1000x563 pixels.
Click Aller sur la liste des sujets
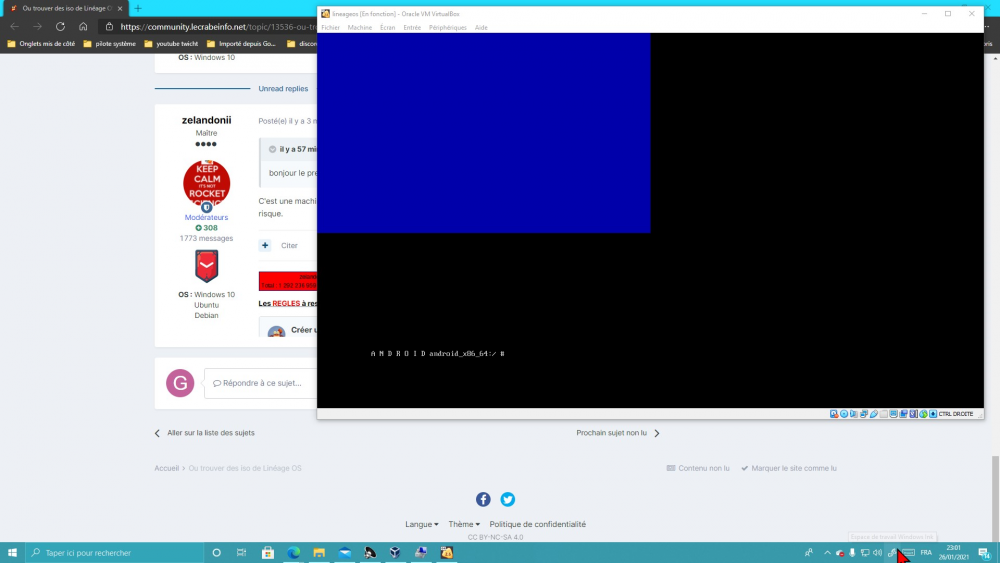click(209, 433)
